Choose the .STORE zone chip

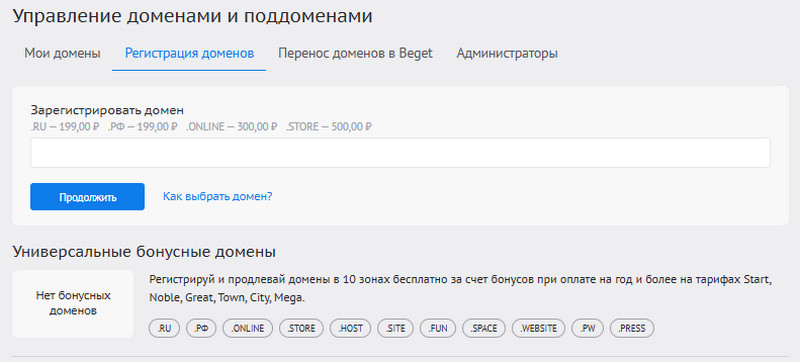tap(301, 328)
